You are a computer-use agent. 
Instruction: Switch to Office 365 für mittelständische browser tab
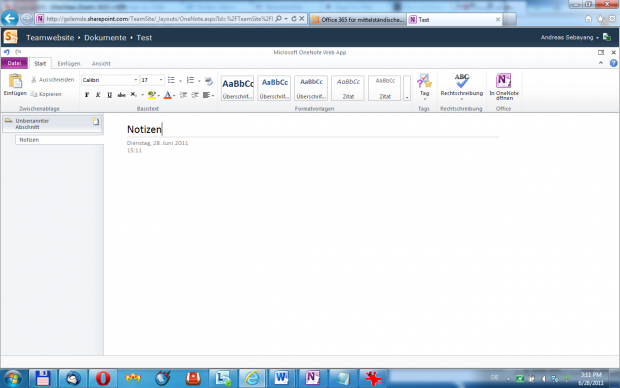click(359, 19)
